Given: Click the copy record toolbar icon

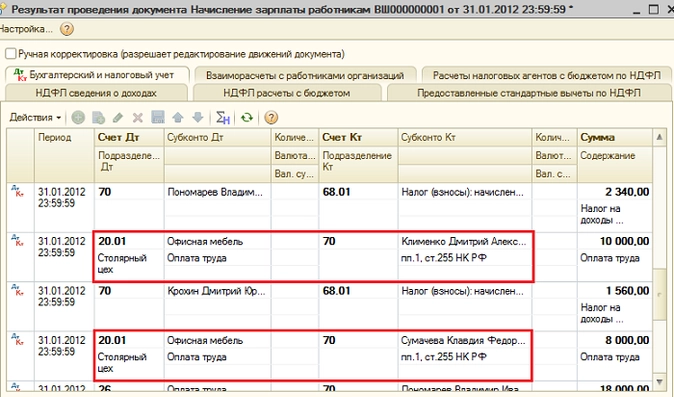Looking at the screenshot, I should (98, 117).
